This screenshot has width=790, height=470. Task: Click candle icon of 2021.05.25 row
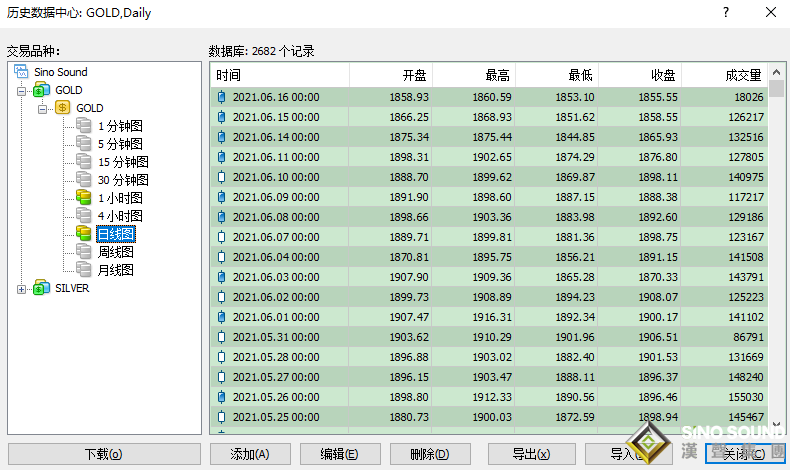click(221, 417)
